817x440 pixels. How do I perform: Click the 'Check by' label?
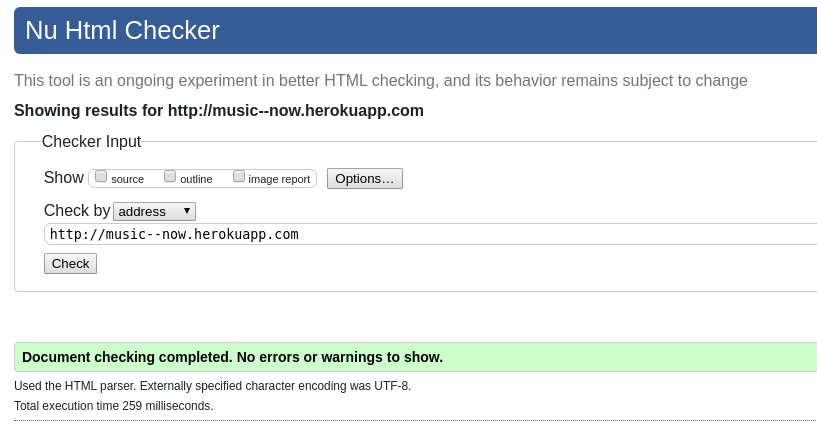pos(77,211)
